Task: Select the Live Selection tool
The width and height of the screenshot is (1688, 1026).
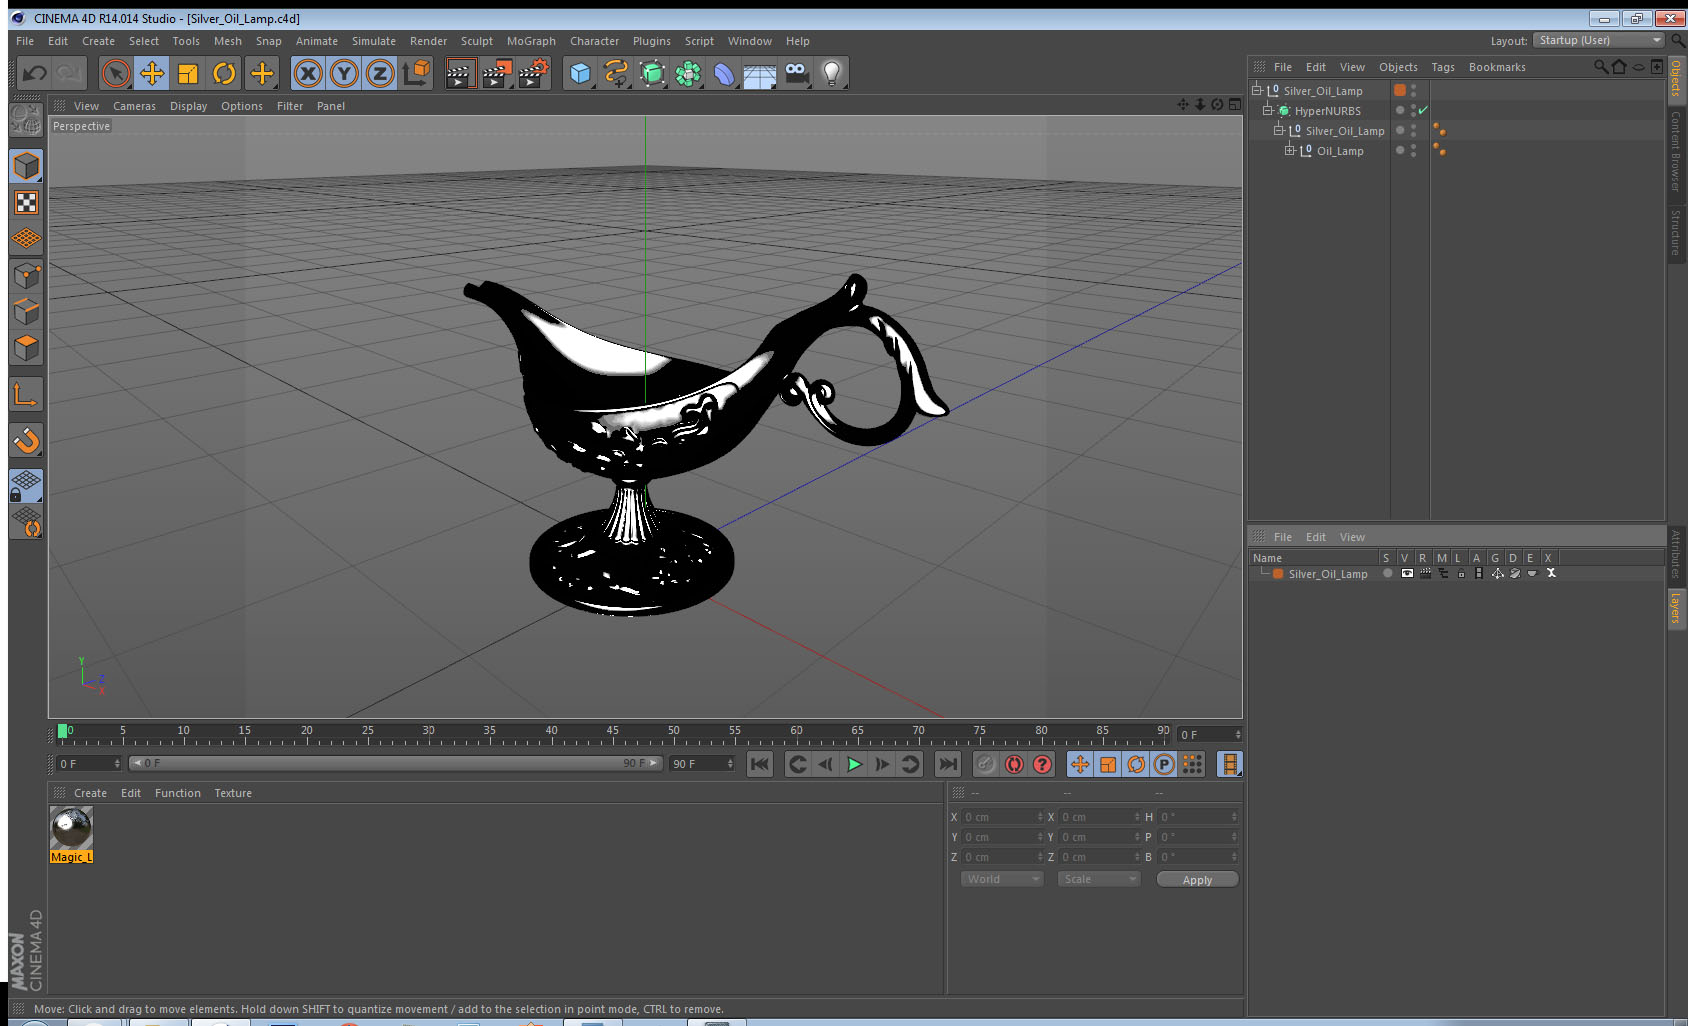Action: pos(116,73)
